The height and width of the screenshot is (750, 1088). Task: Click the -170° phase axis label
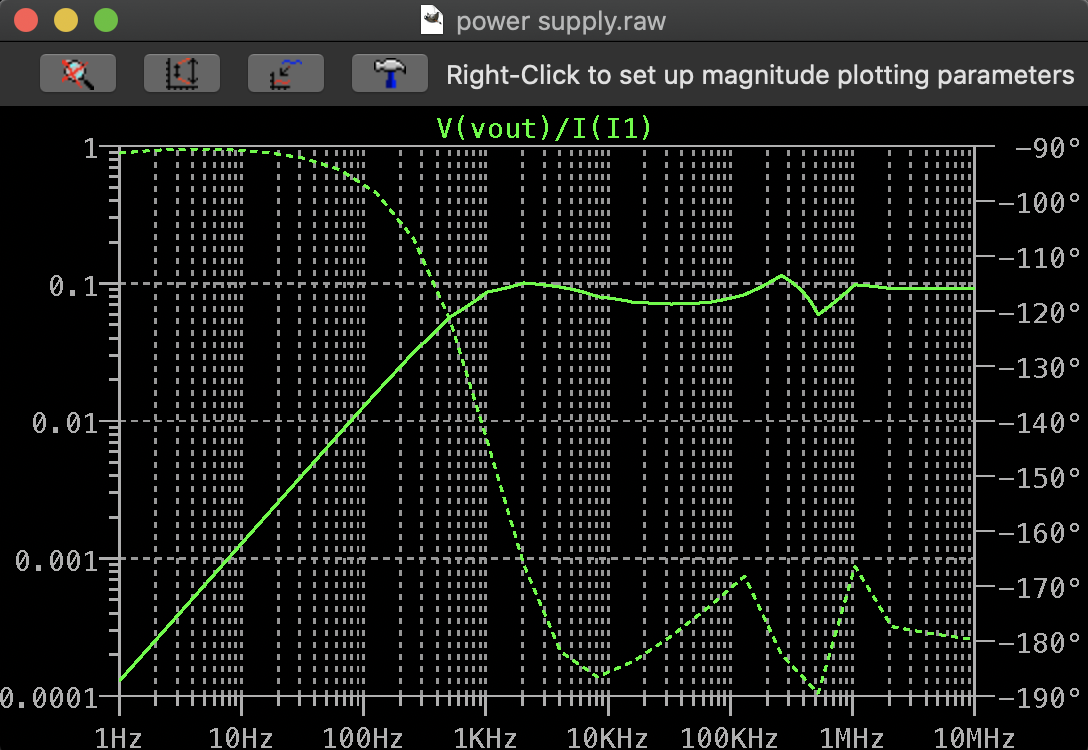coord(1039,588)
